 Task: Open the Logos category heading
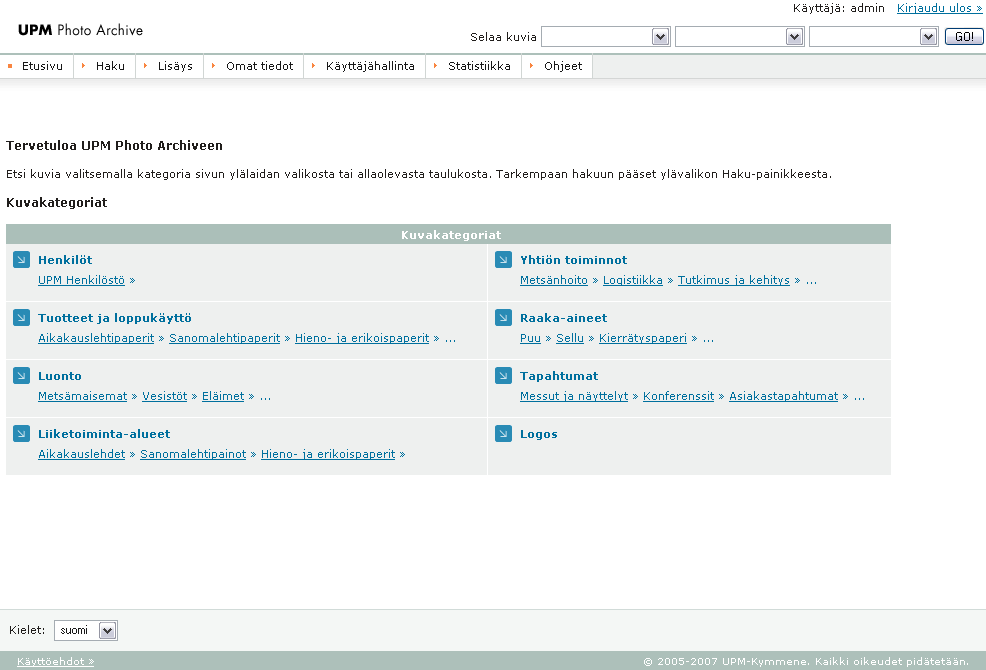pos(538,433)
